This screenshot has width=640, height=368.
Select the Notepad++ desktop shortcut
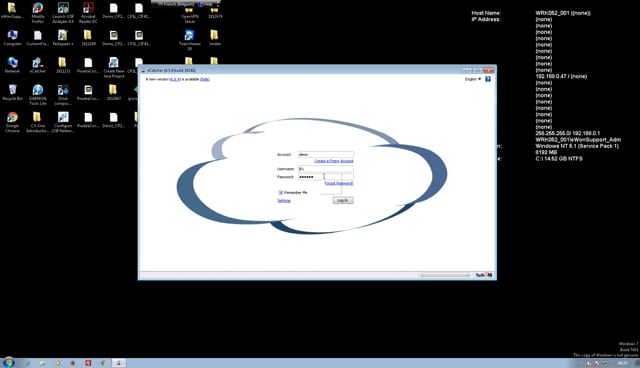coord(62,38)
